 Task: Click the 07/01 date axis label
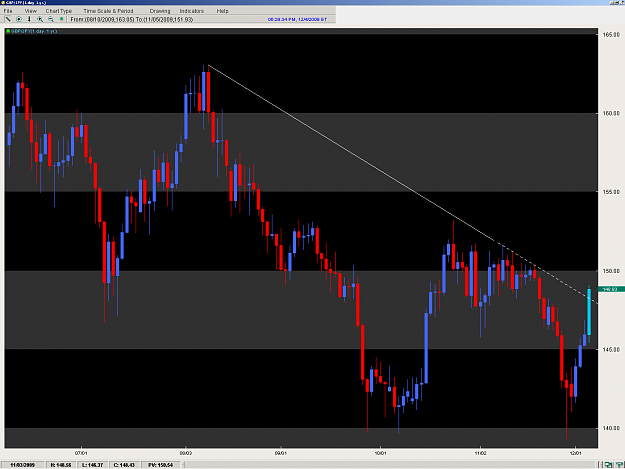tap(81, 453)
